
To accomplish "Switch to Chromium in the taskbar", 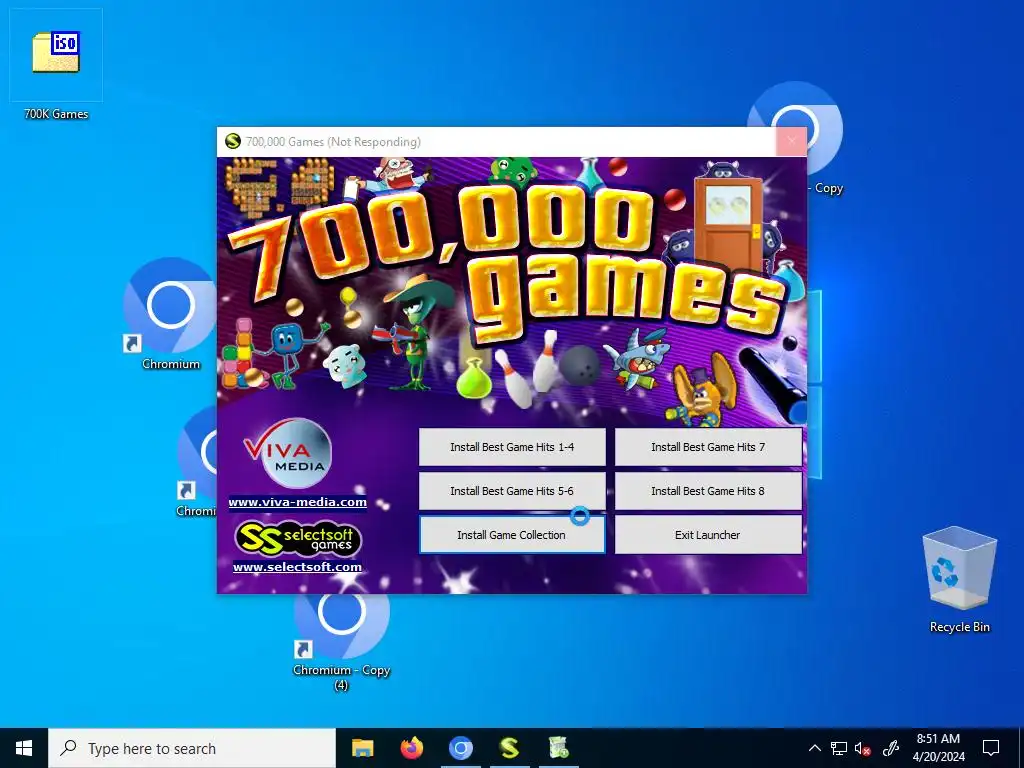I will pos(460,748).
